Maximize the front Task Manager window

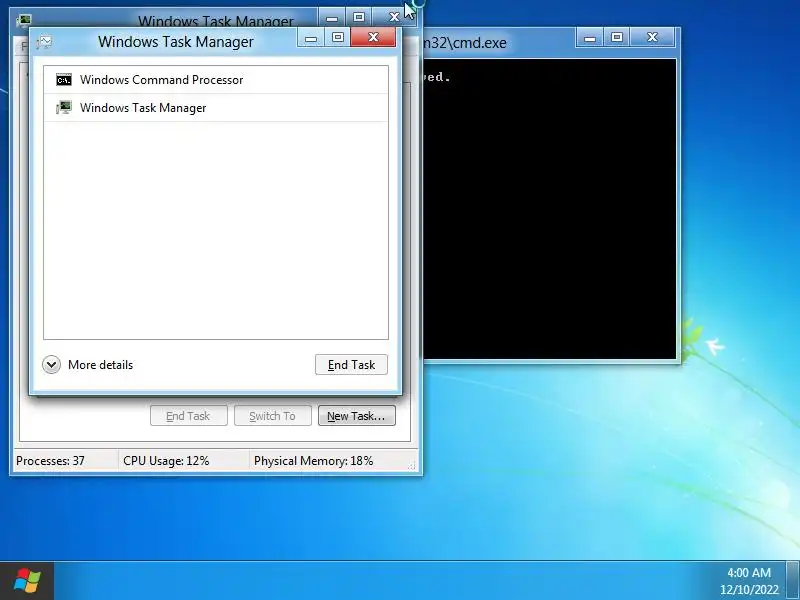tap(338, 37)
